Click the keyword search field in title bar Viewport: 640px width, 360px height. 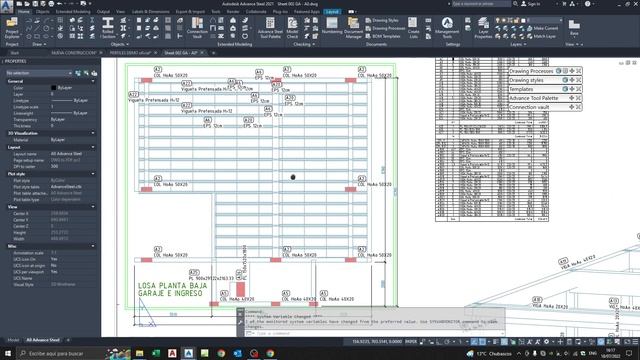(x=481, y=4)
